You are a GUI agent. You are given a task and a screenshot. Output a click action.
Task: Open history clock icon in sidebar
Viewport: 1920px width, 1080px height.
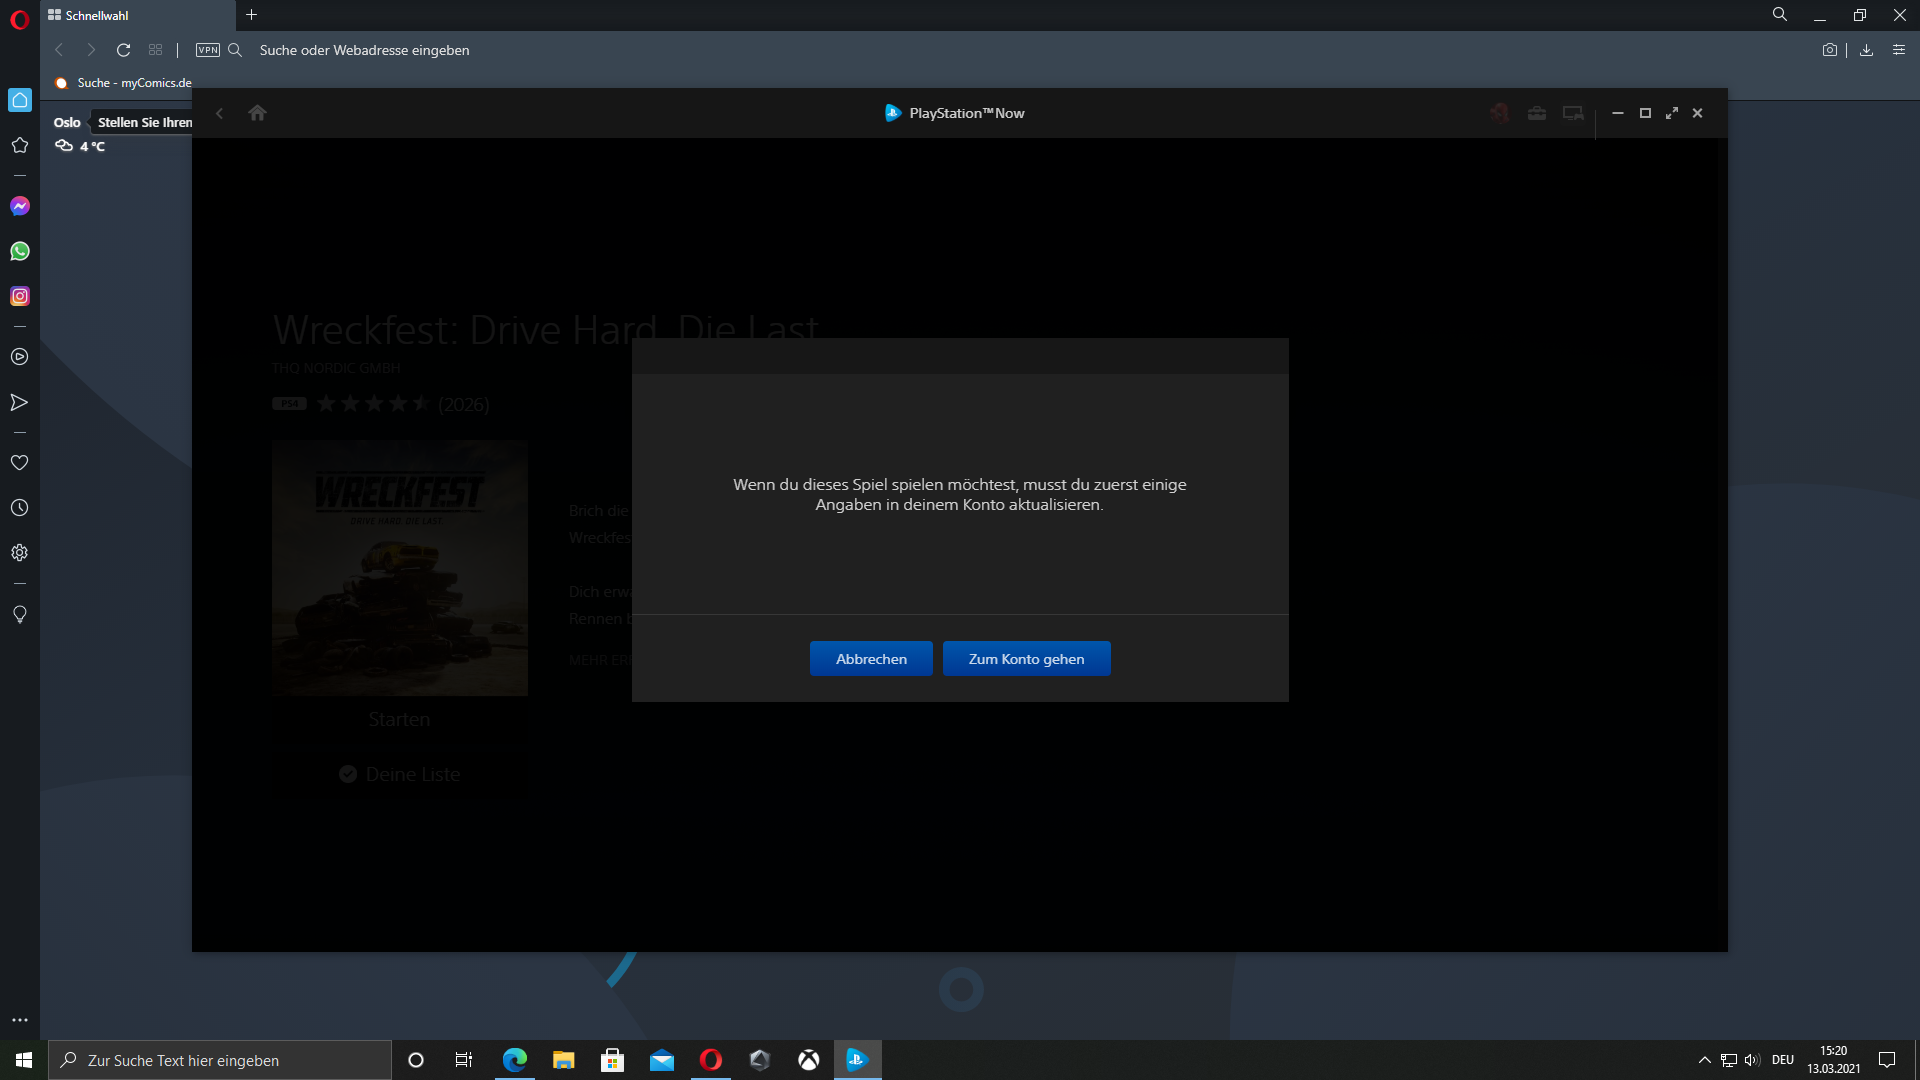tap(20, 508)
